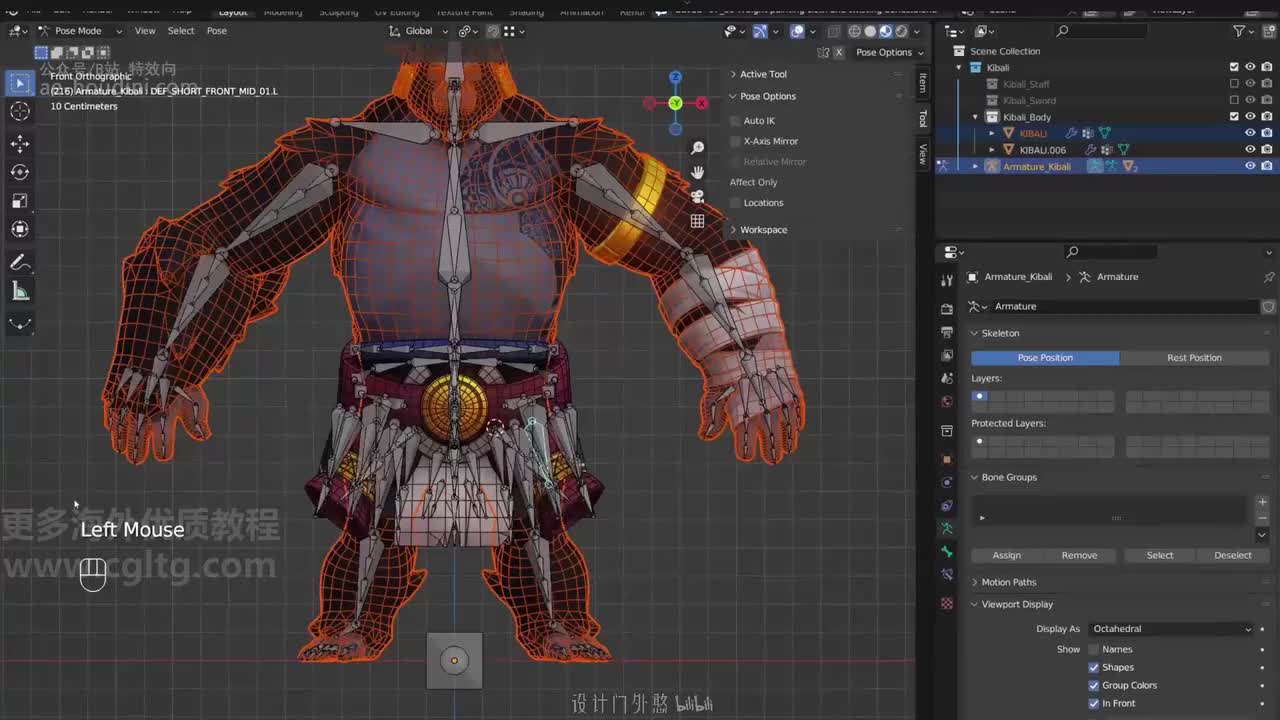Open the Pose menu in header
Screen dimensions: 1280x720
coord(216,31)
